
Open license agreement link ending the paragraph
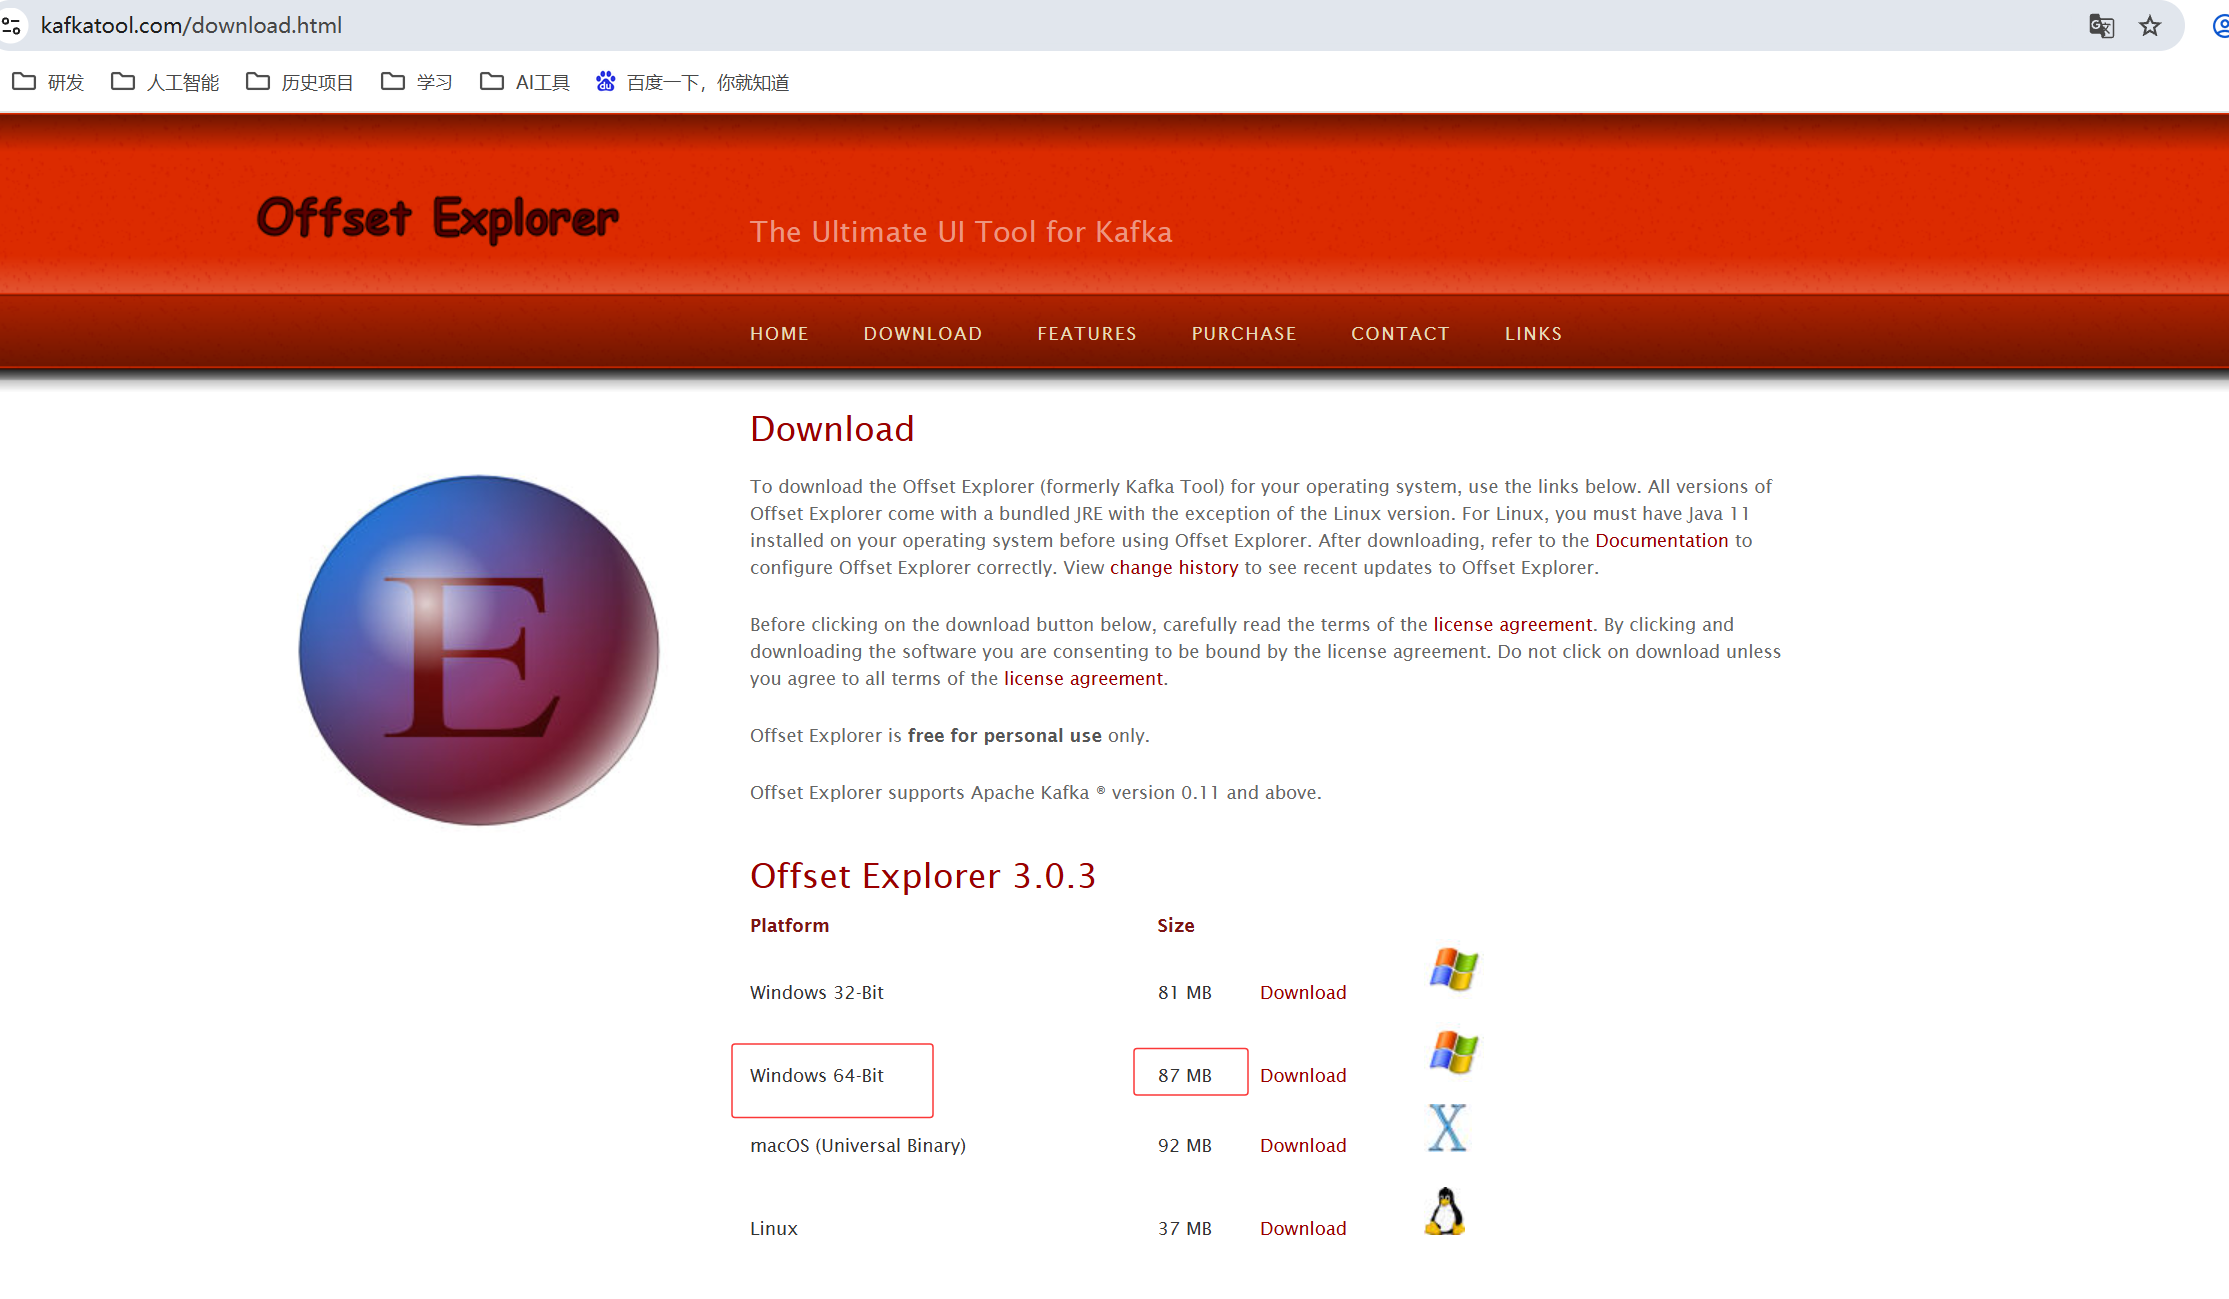coord(1083,679)
